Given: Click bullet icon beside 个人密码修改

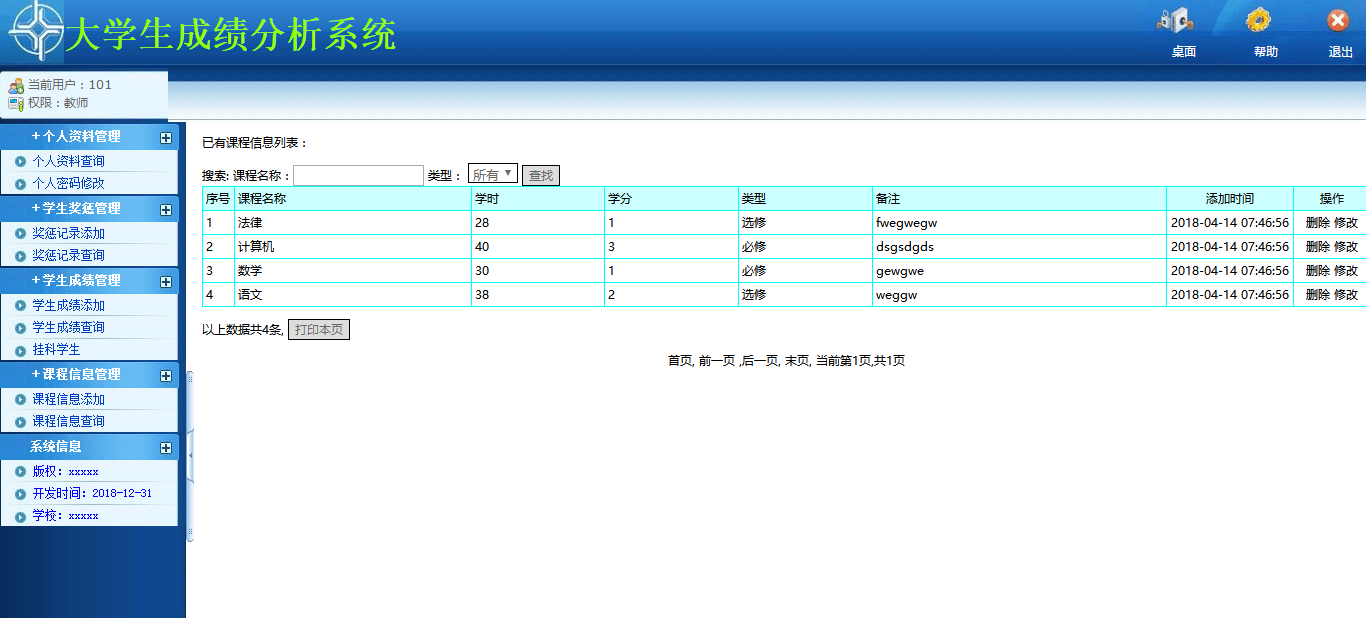Looking at the screenshot, I should [20, 183].
